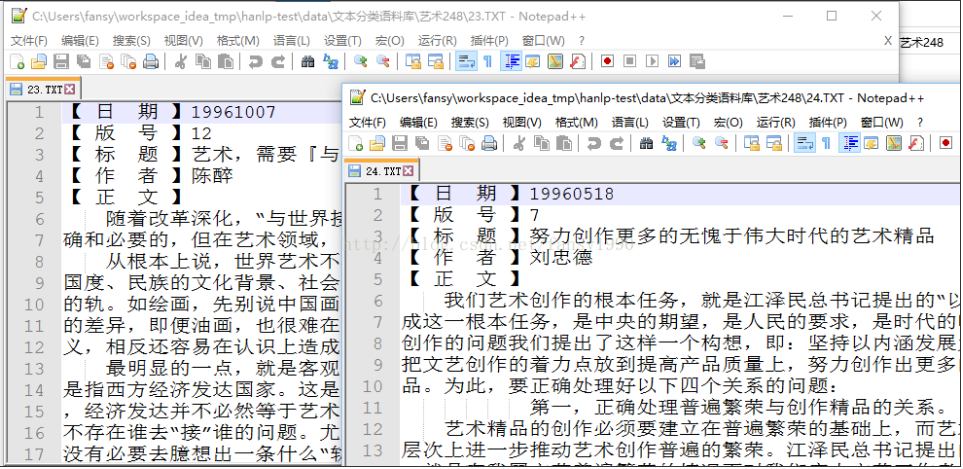Create new file in 23.TXT window toolbar

pos(17,61)
